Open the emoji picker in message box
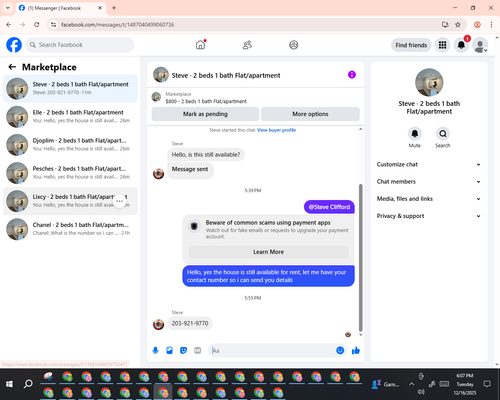Screen dimensions: 500x400 click(x=340, y=350)
